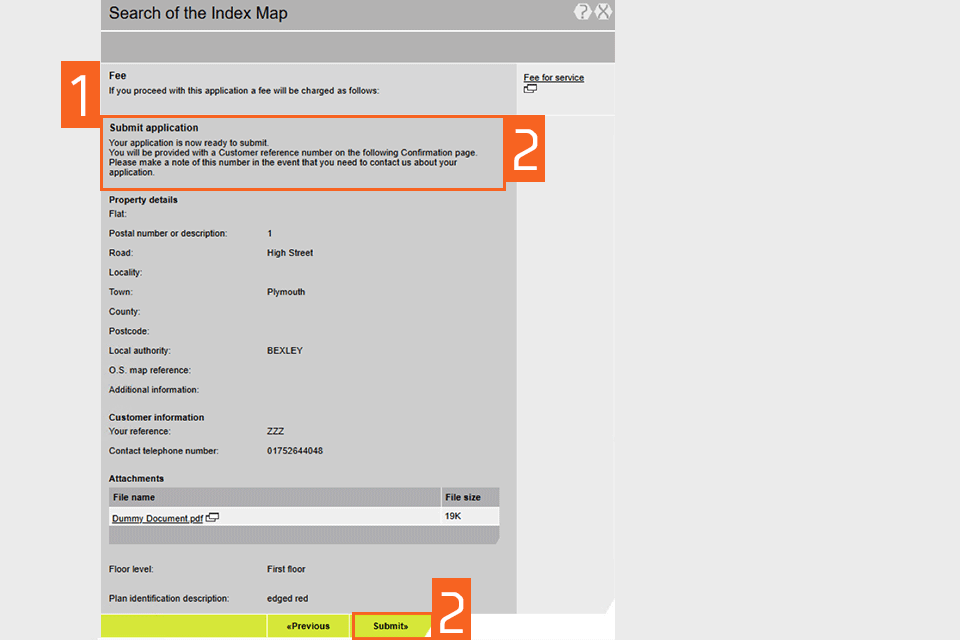
Task: Click the new-window icon beside Dummy Document.pdf
Action: coord(213,518)
